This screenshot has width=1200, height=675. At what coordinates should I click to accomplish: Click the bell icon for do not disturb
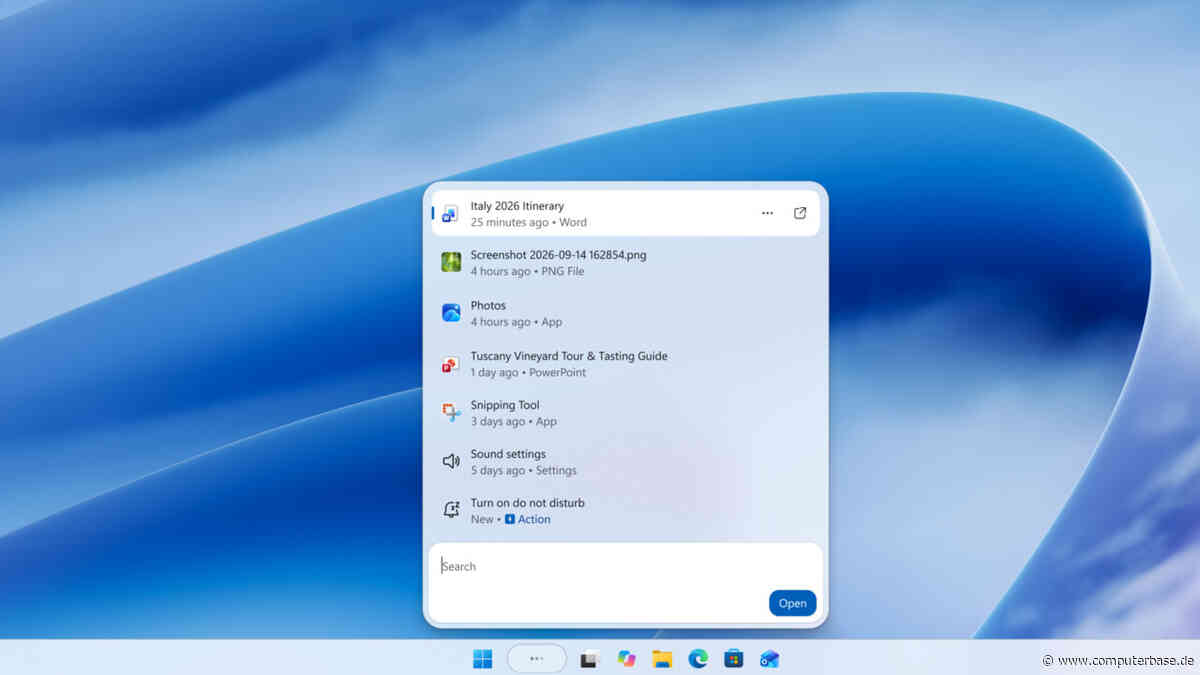(451, 510)
